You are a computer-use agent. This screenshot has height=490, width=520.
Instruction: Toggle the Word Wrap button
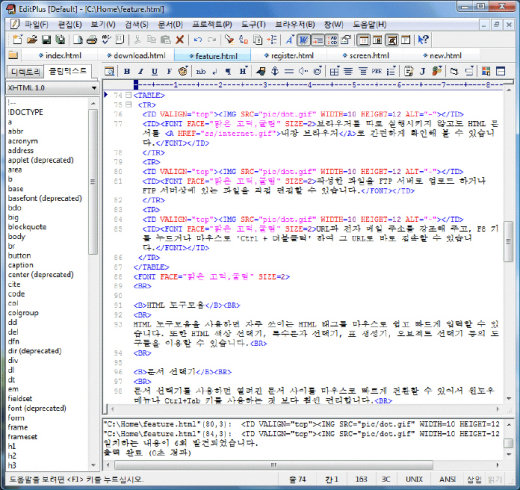pyautogui.click(x=303, y=40)
